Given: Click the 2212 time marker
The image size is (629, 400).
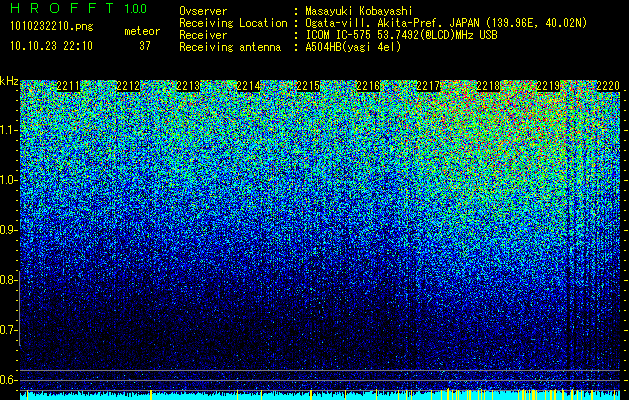Looking at the screenshot, I should [x=128, y=86].
